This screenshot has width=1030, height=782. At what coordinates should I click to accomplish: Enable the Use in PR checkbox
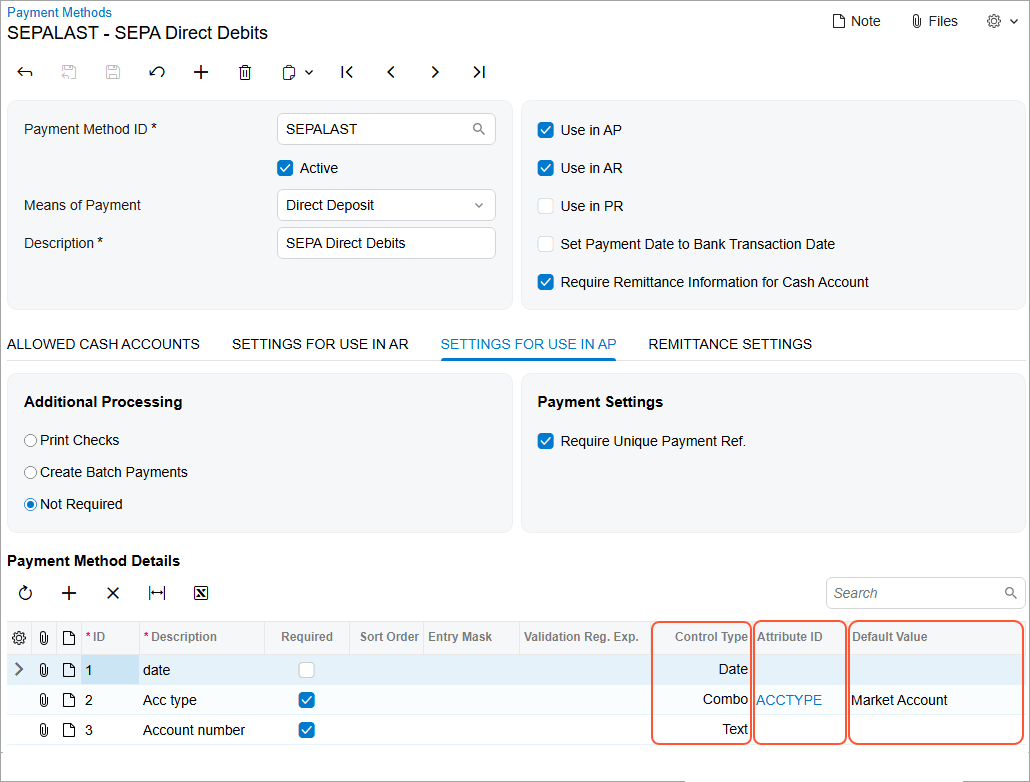(546, 206)
